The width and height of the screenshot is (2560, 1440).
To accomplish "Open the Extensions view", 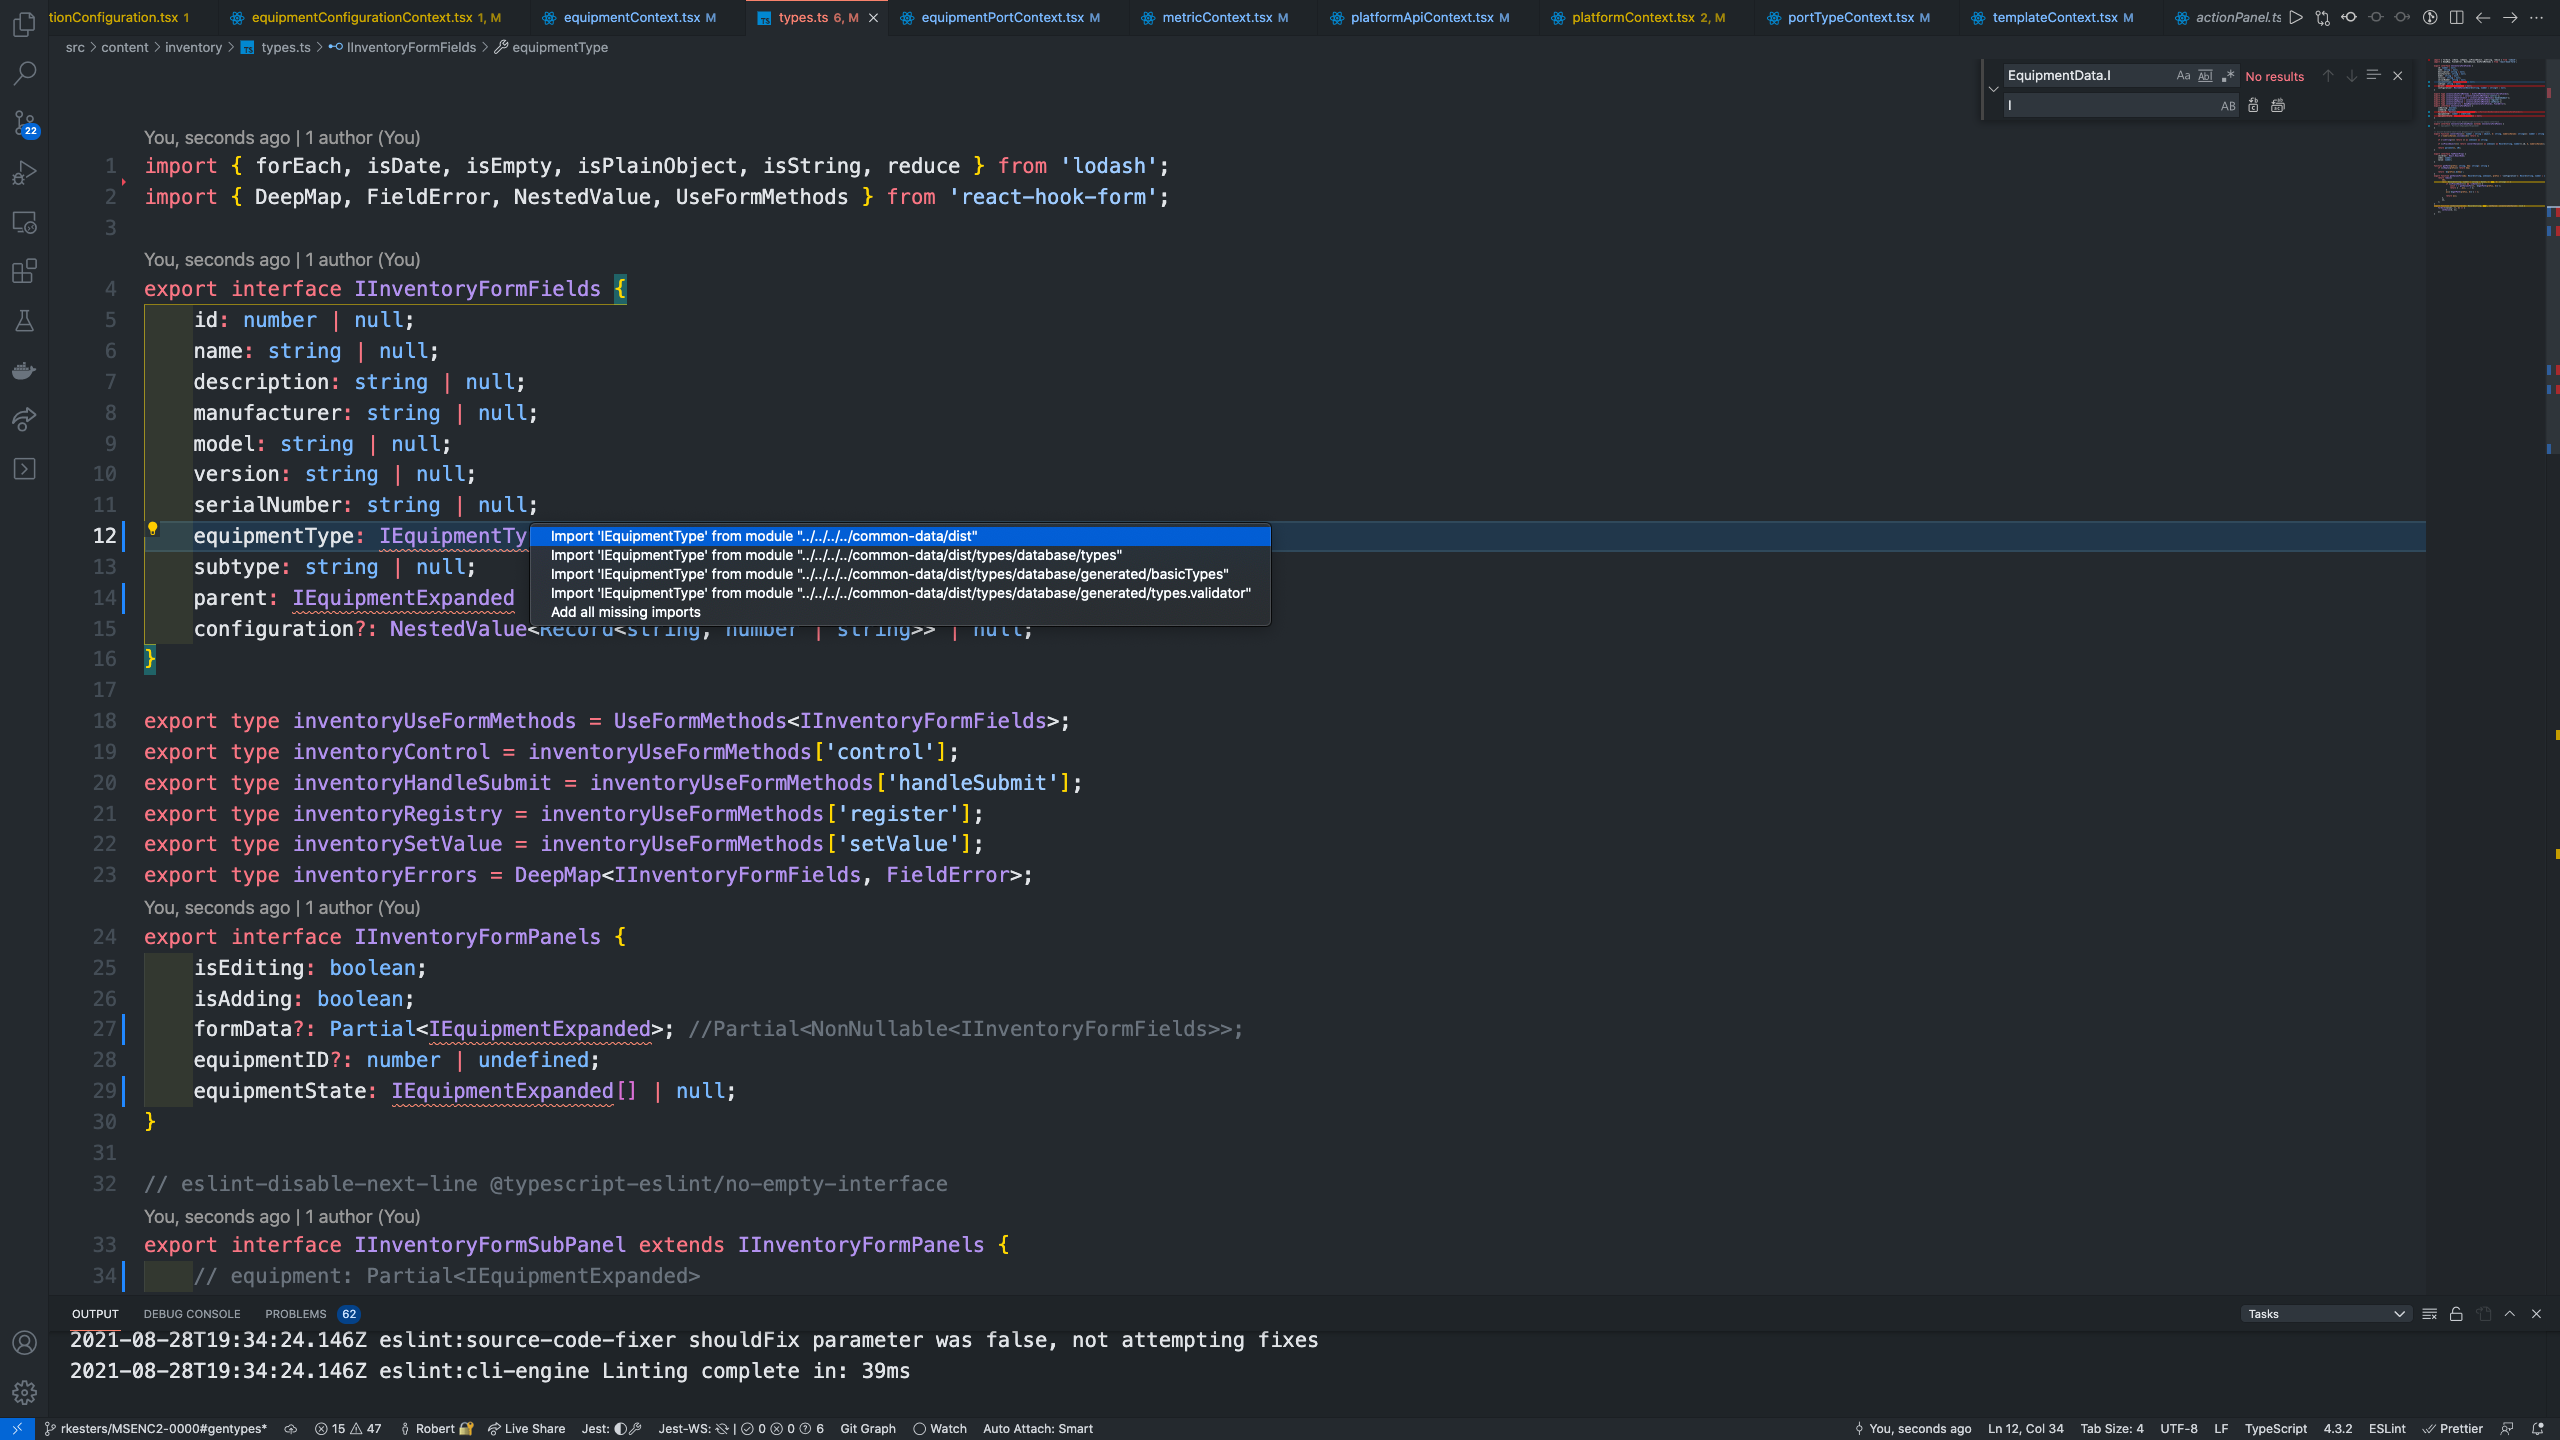I will 24,271.
